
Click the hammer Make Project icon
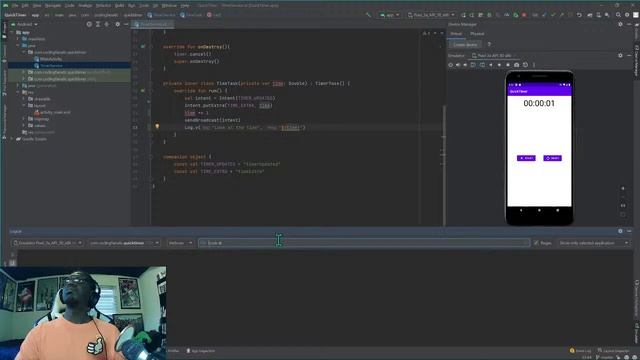click(369, 15)
